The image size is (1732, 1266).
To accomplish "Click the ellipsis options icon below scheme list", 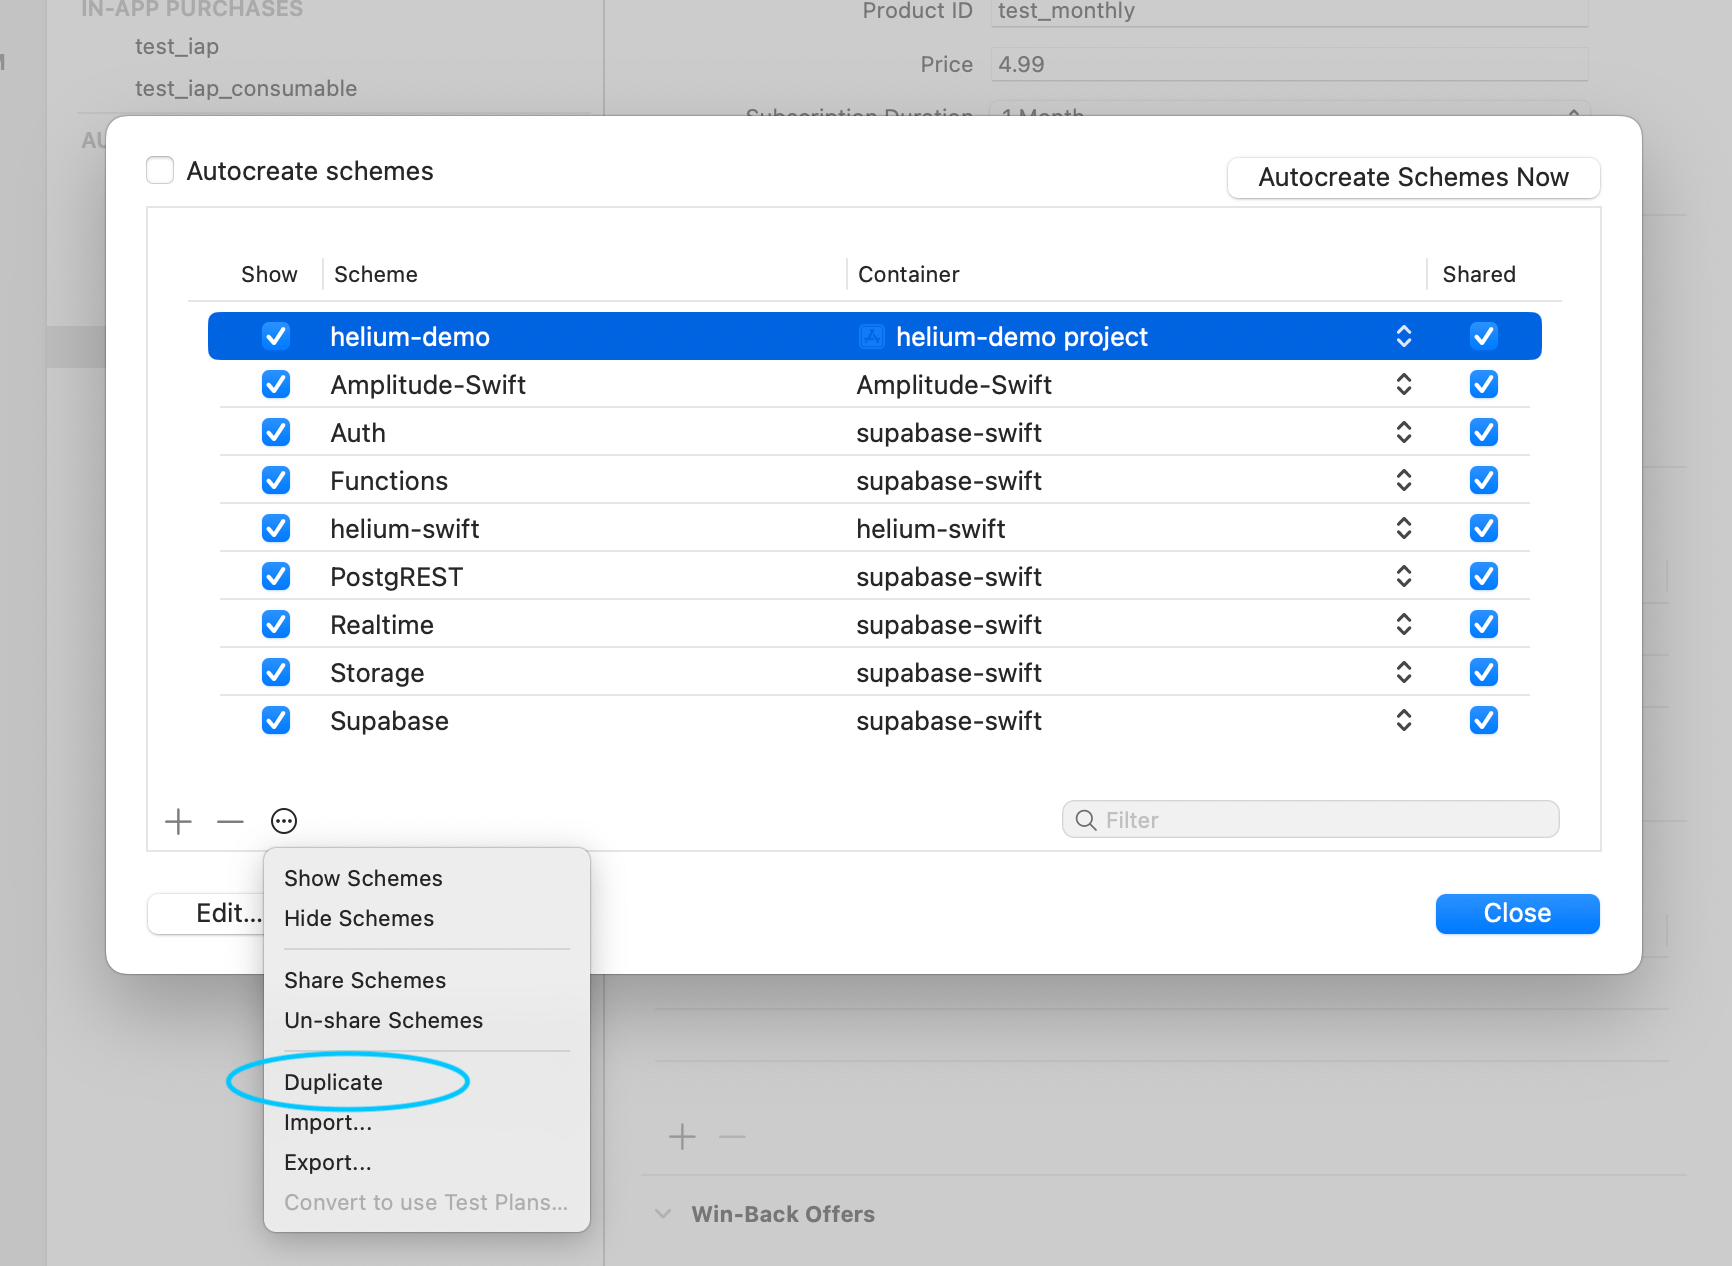I will tap(284, 821).
